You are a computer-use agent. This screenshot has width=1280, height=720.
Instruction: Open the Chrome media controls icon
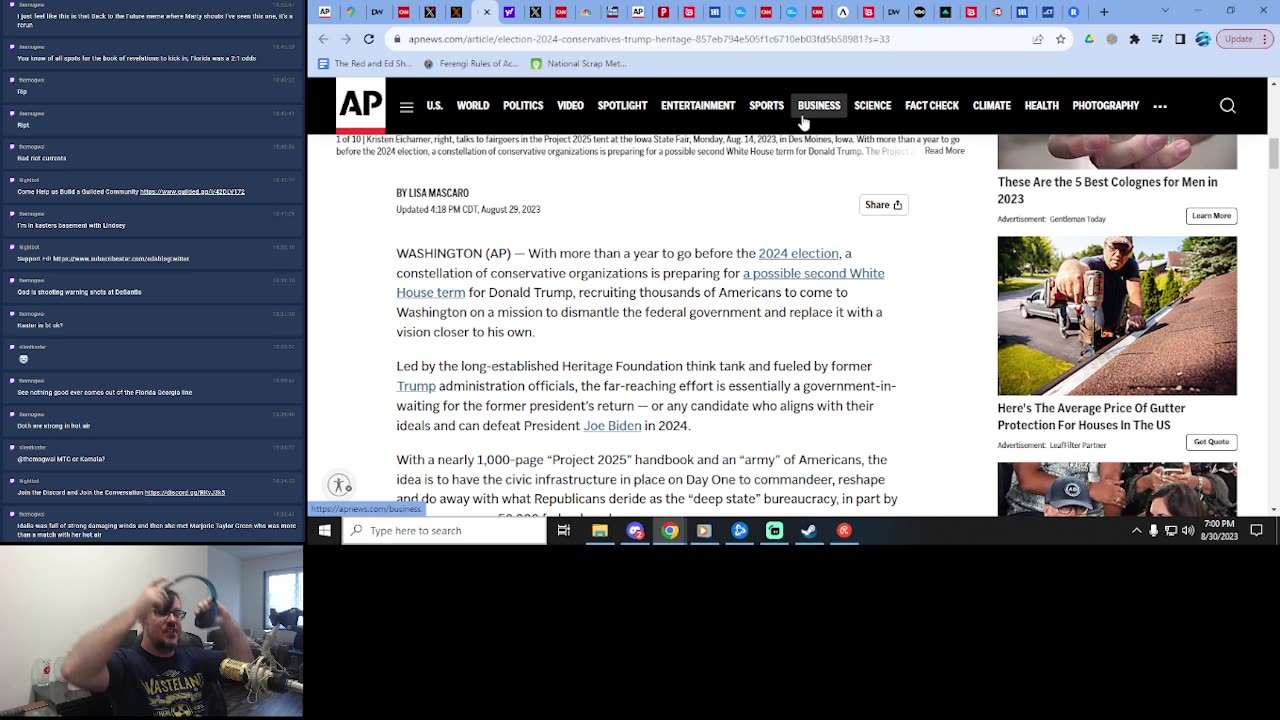click(1157, 39)
